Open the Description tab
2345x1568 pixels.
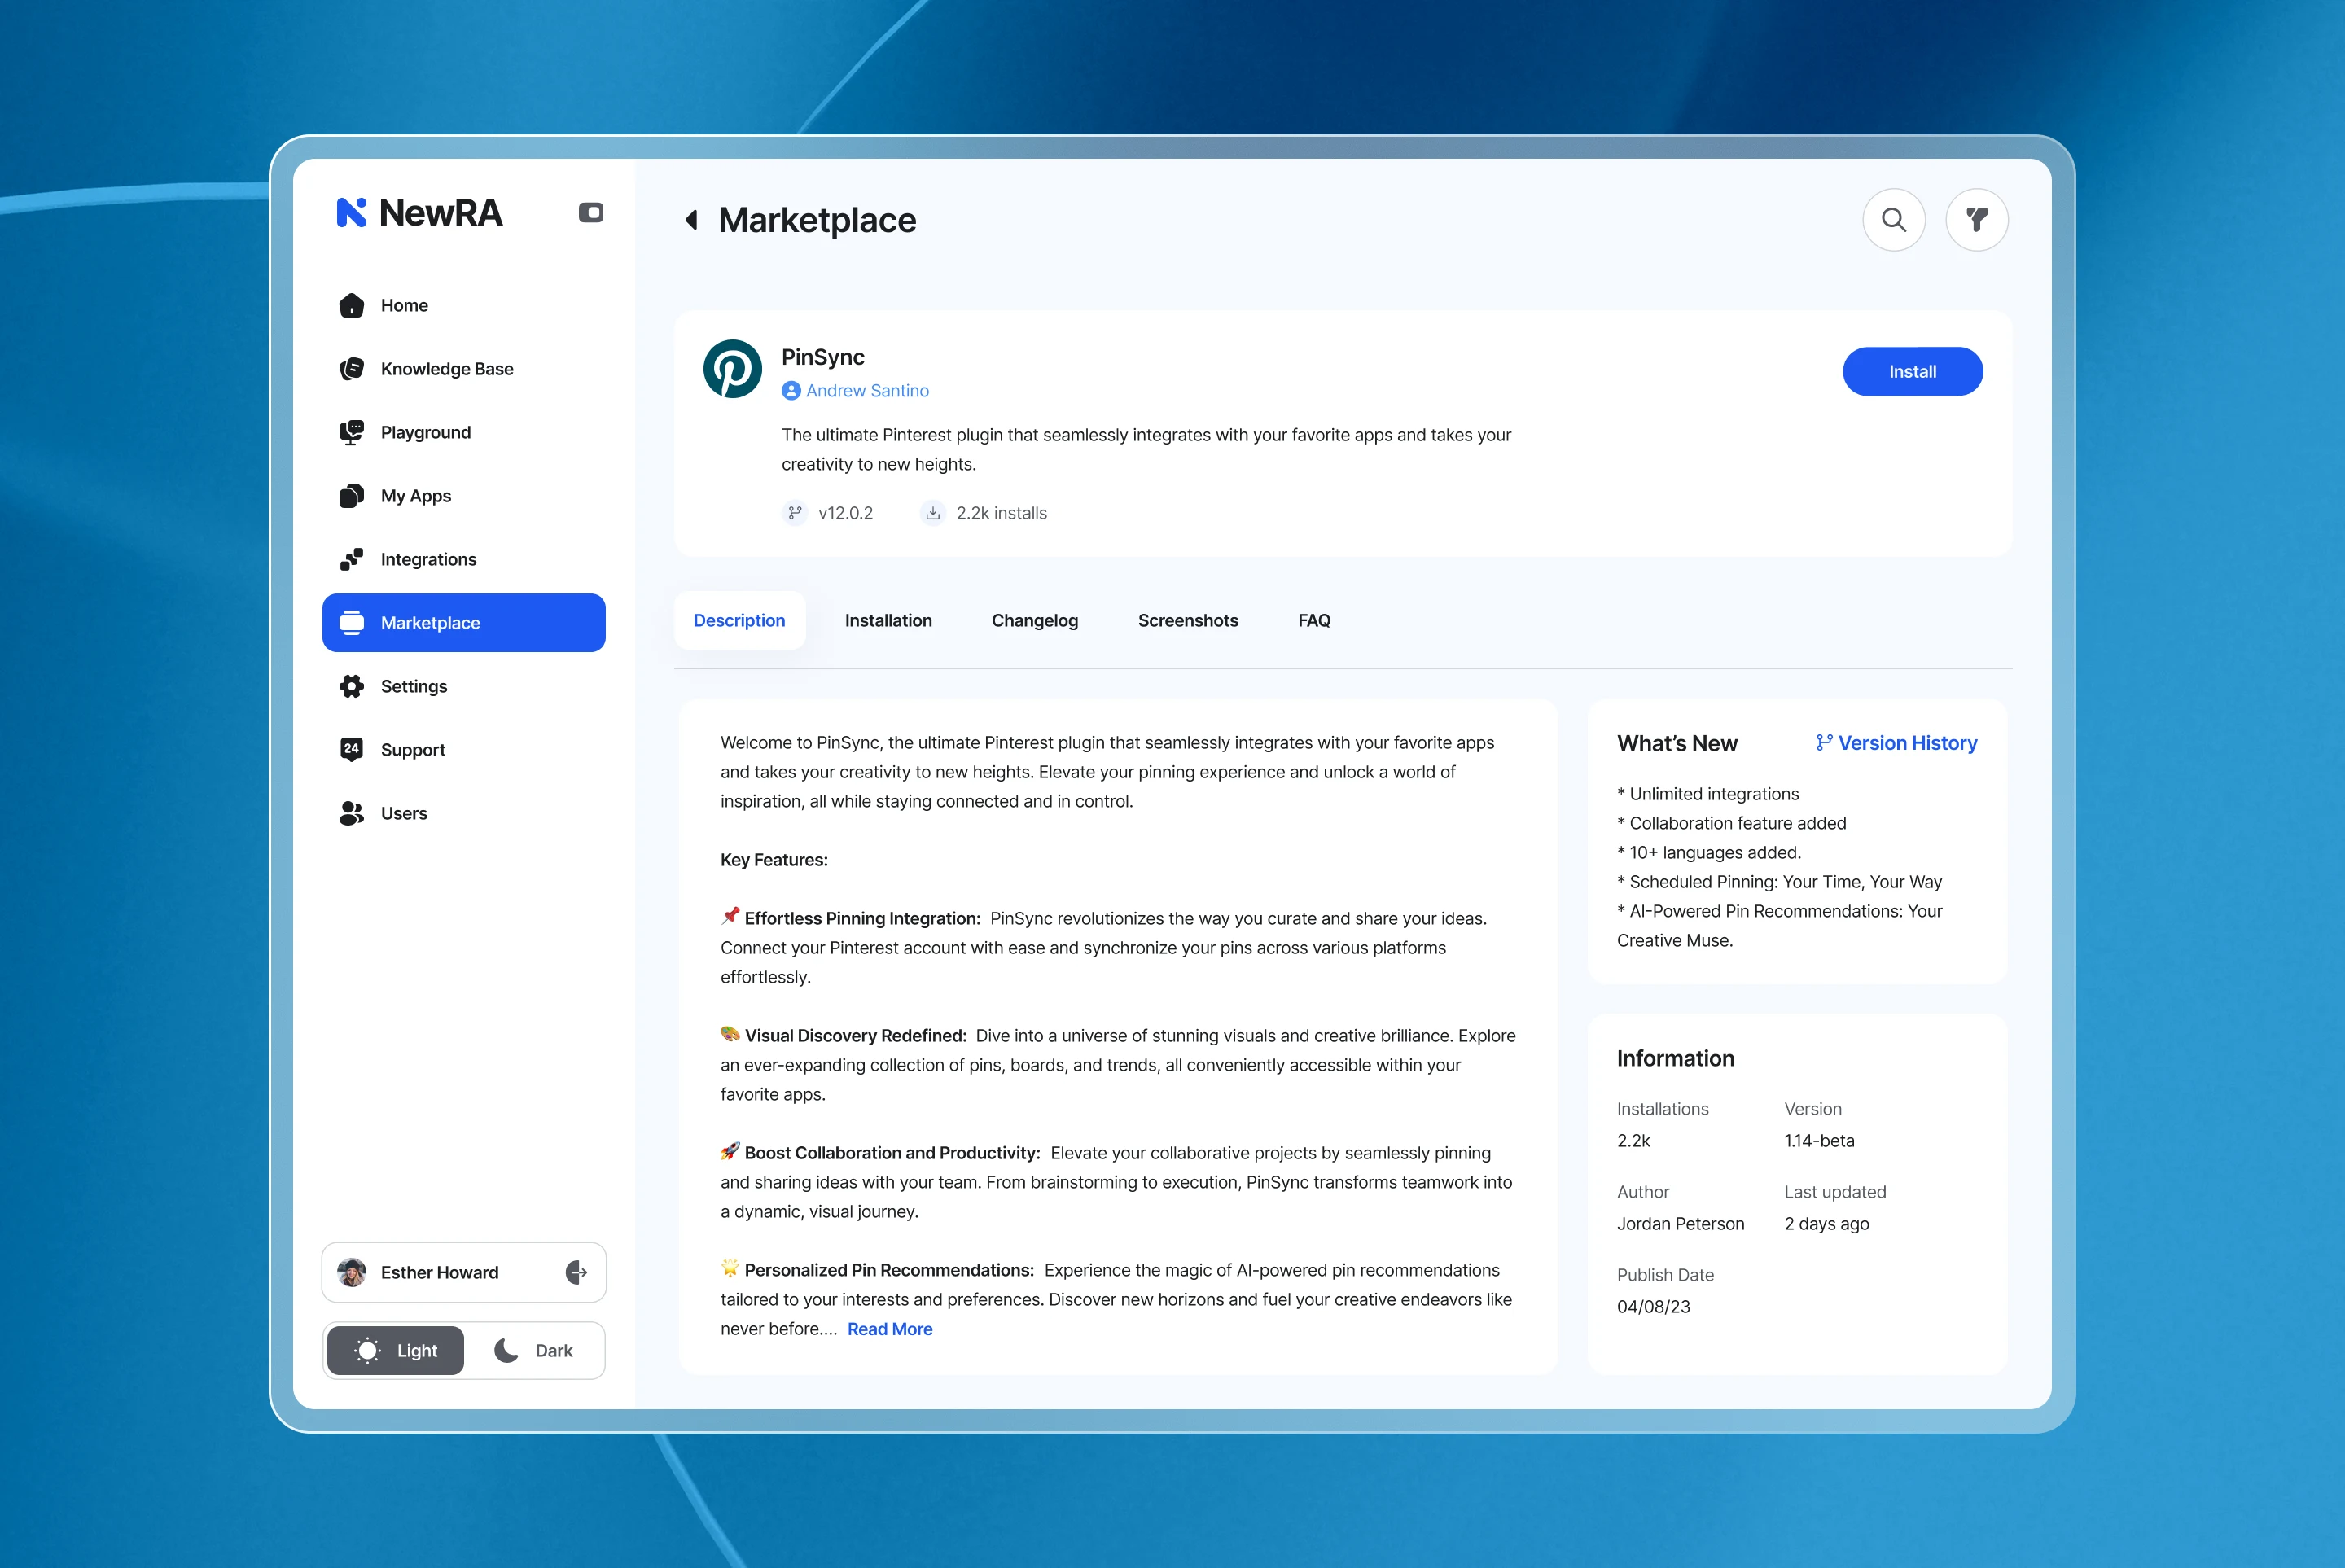(x=739, y=620)
